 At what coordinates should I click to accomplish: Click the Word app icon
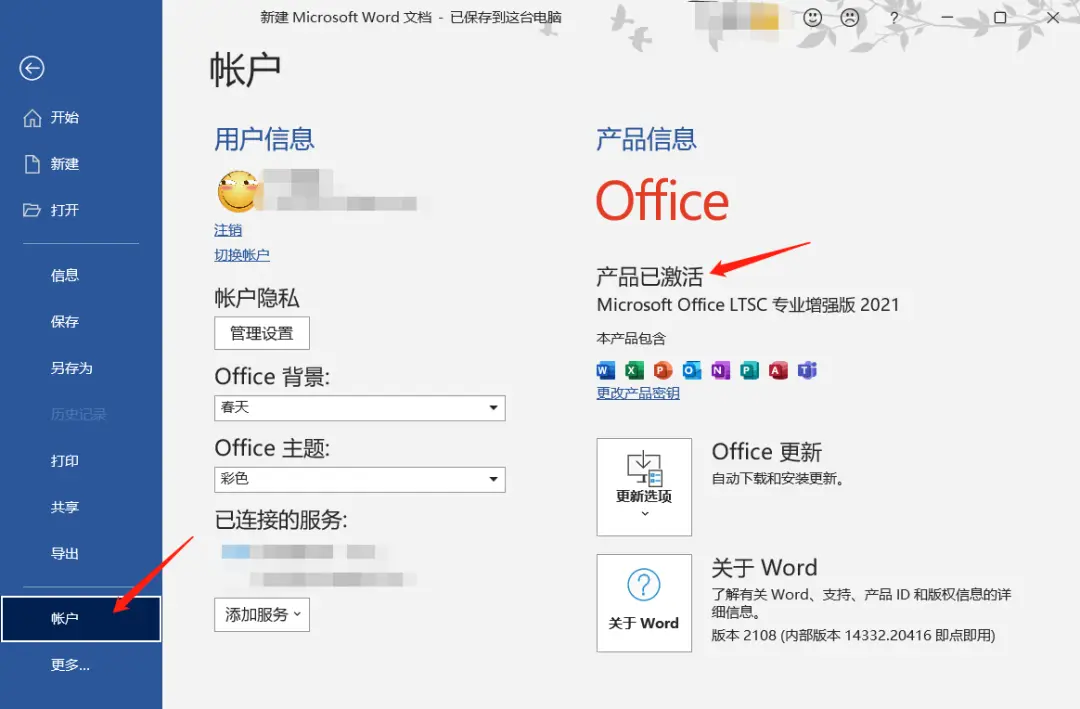click(605, 371)
